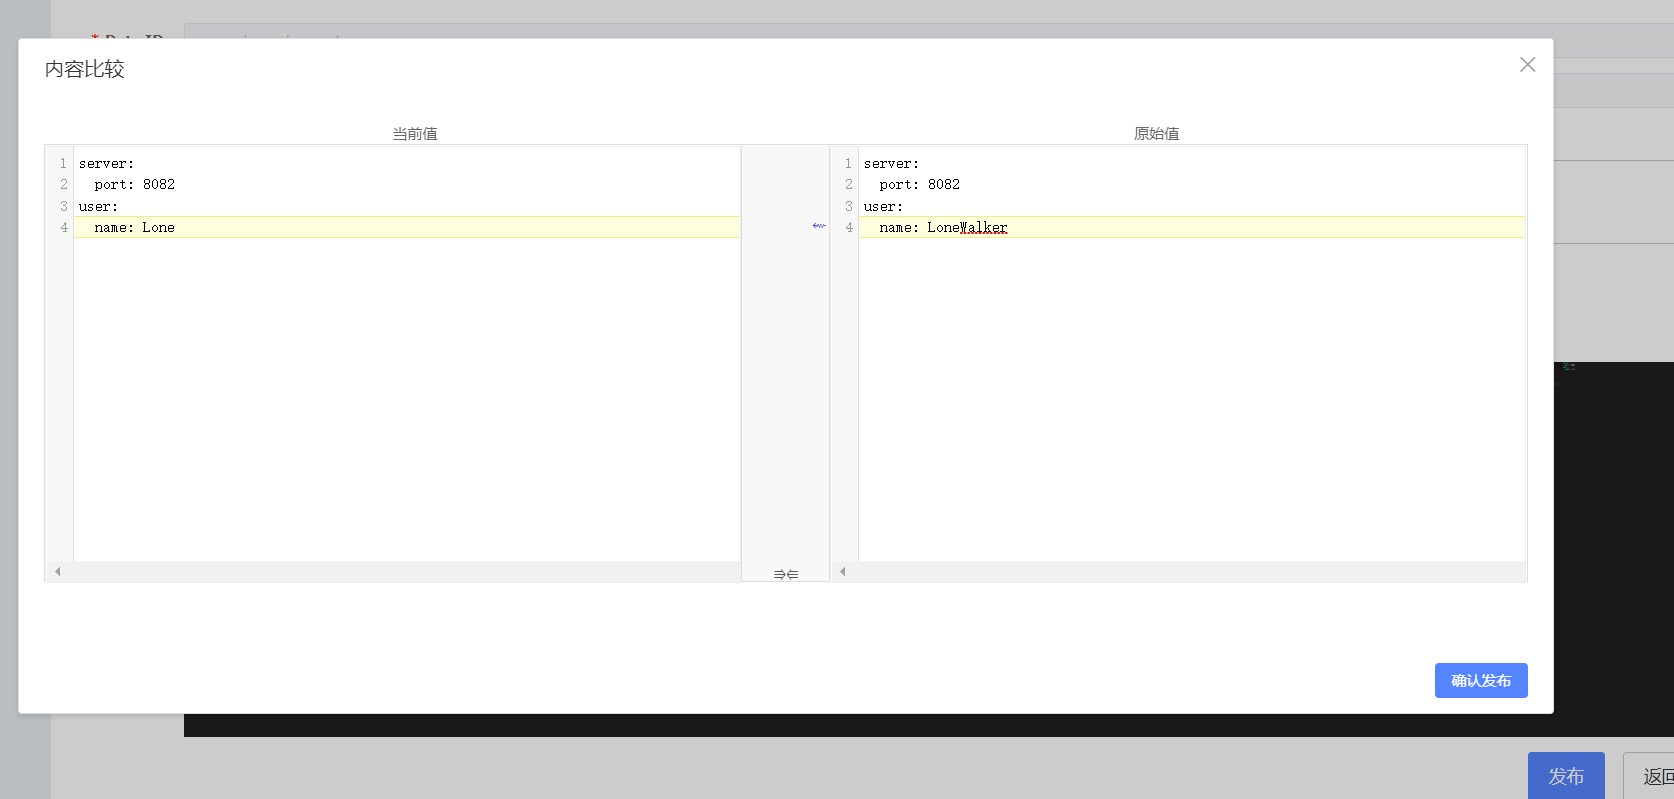Click 'server:' line in the 原始值 editor
The image size is (1674, 799).
(x=891, y=163)
